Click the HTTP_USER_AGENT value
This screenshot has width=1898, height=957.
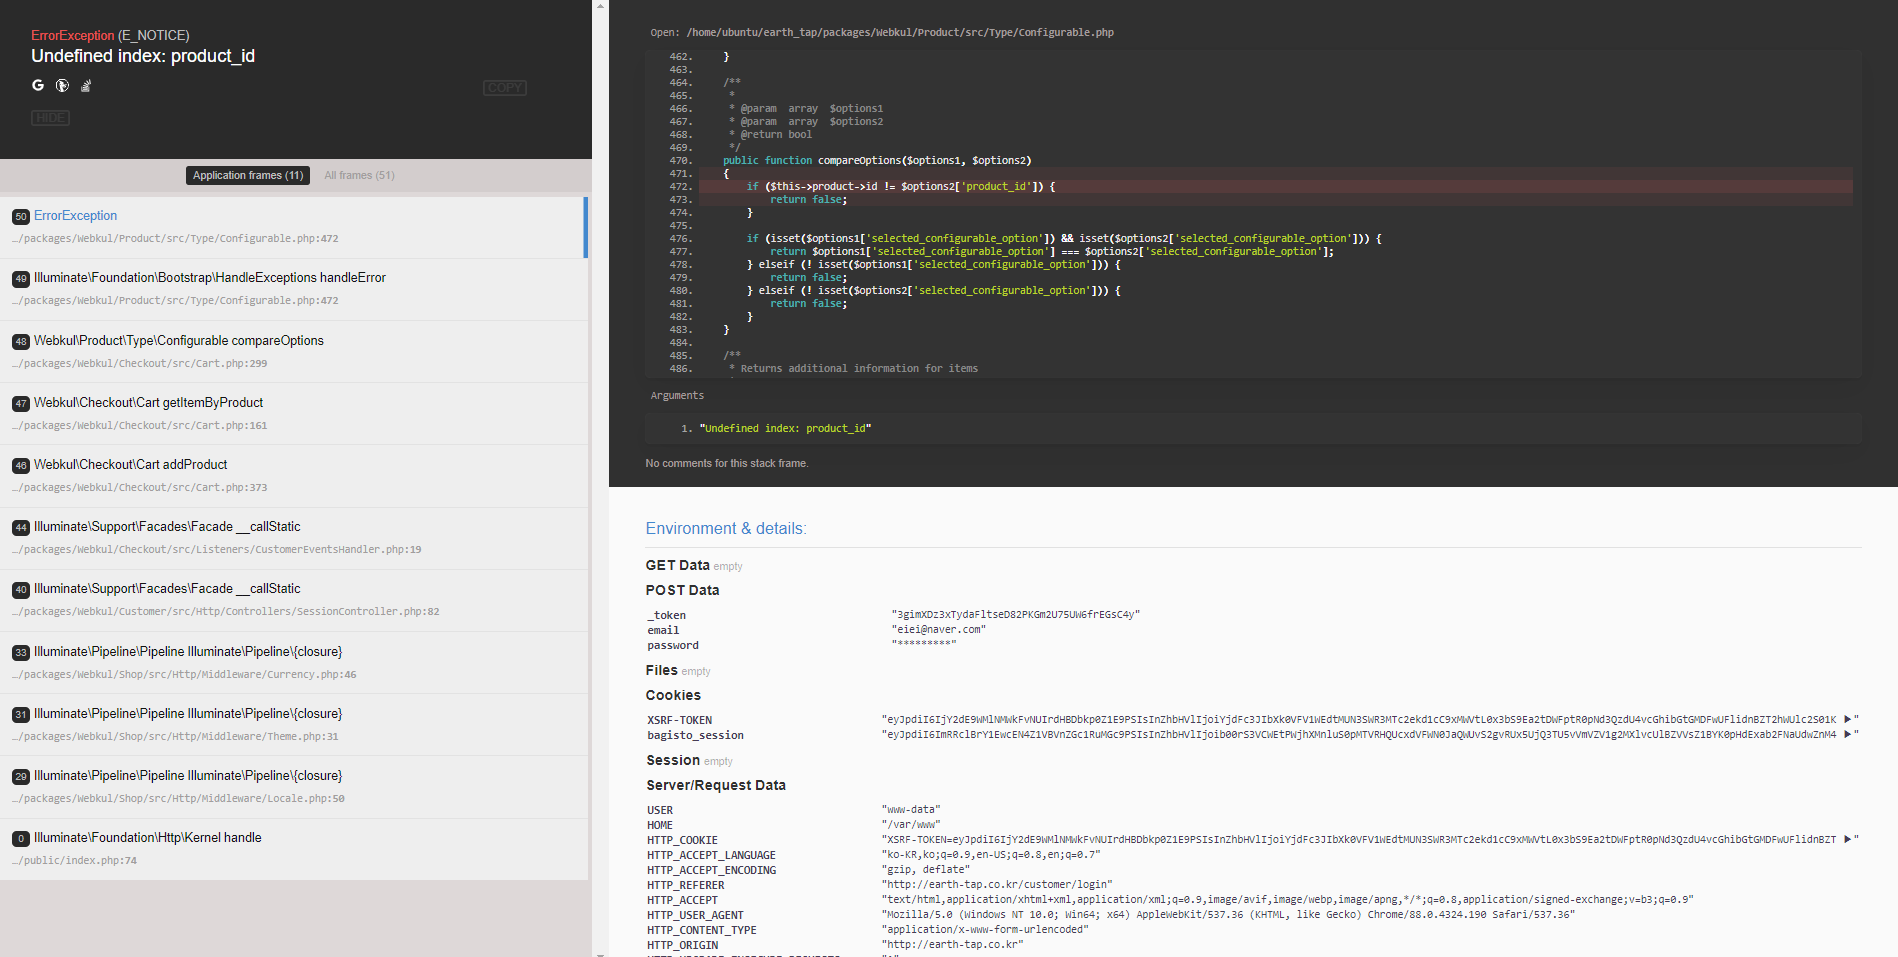click(1228, 914)
